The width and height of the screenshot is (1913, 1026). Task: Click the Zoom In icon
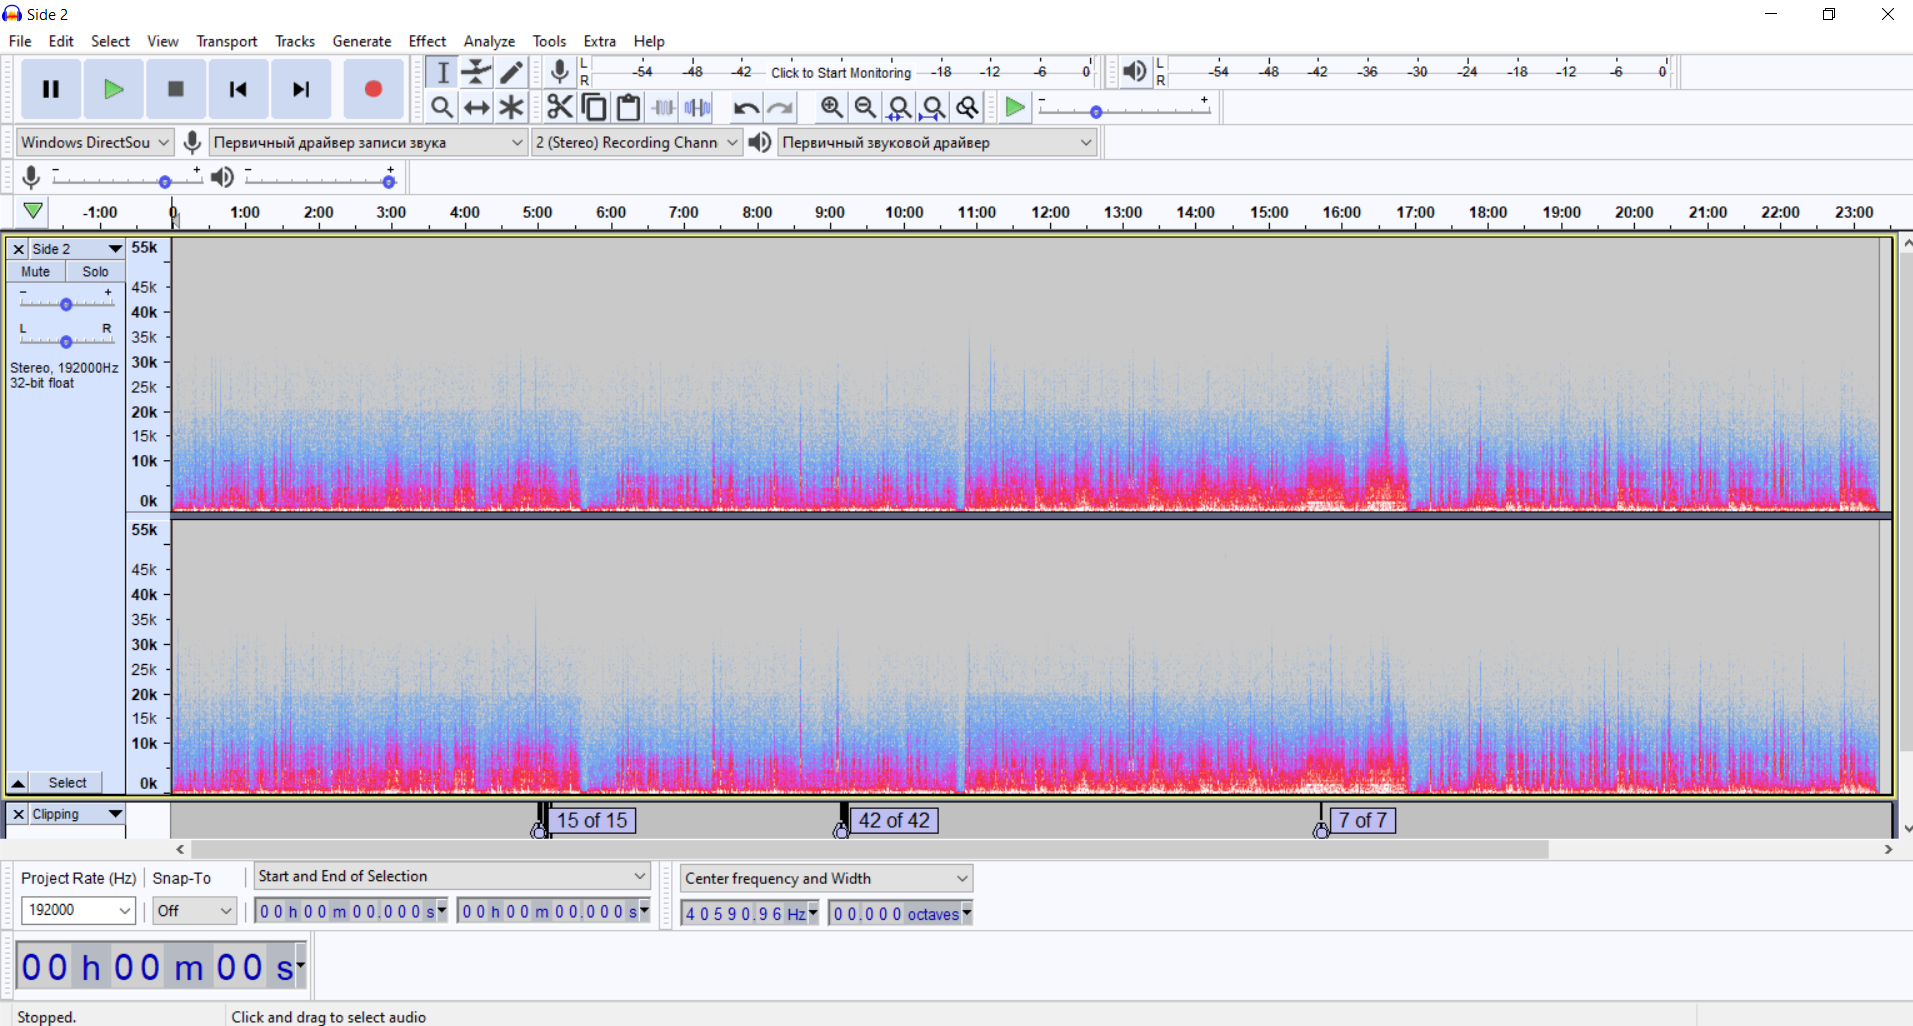[831, 107]
